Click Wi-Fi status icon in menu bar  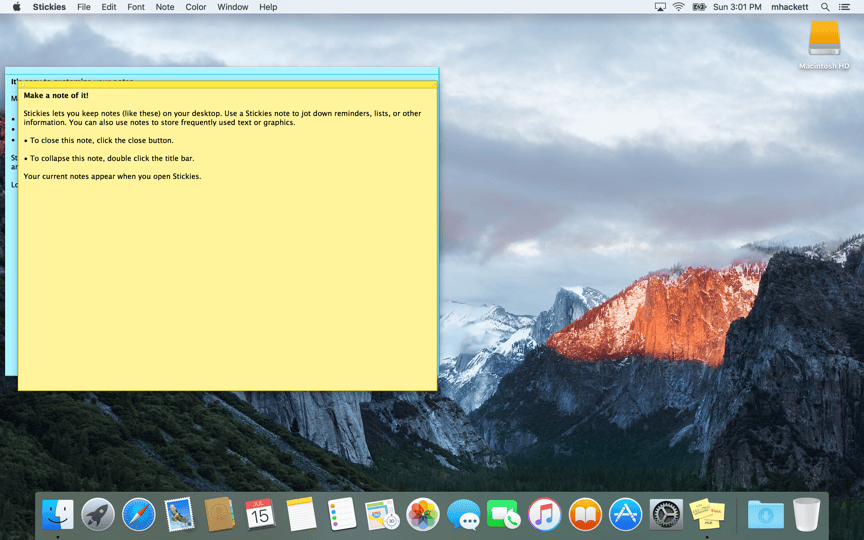pos(679,7)
